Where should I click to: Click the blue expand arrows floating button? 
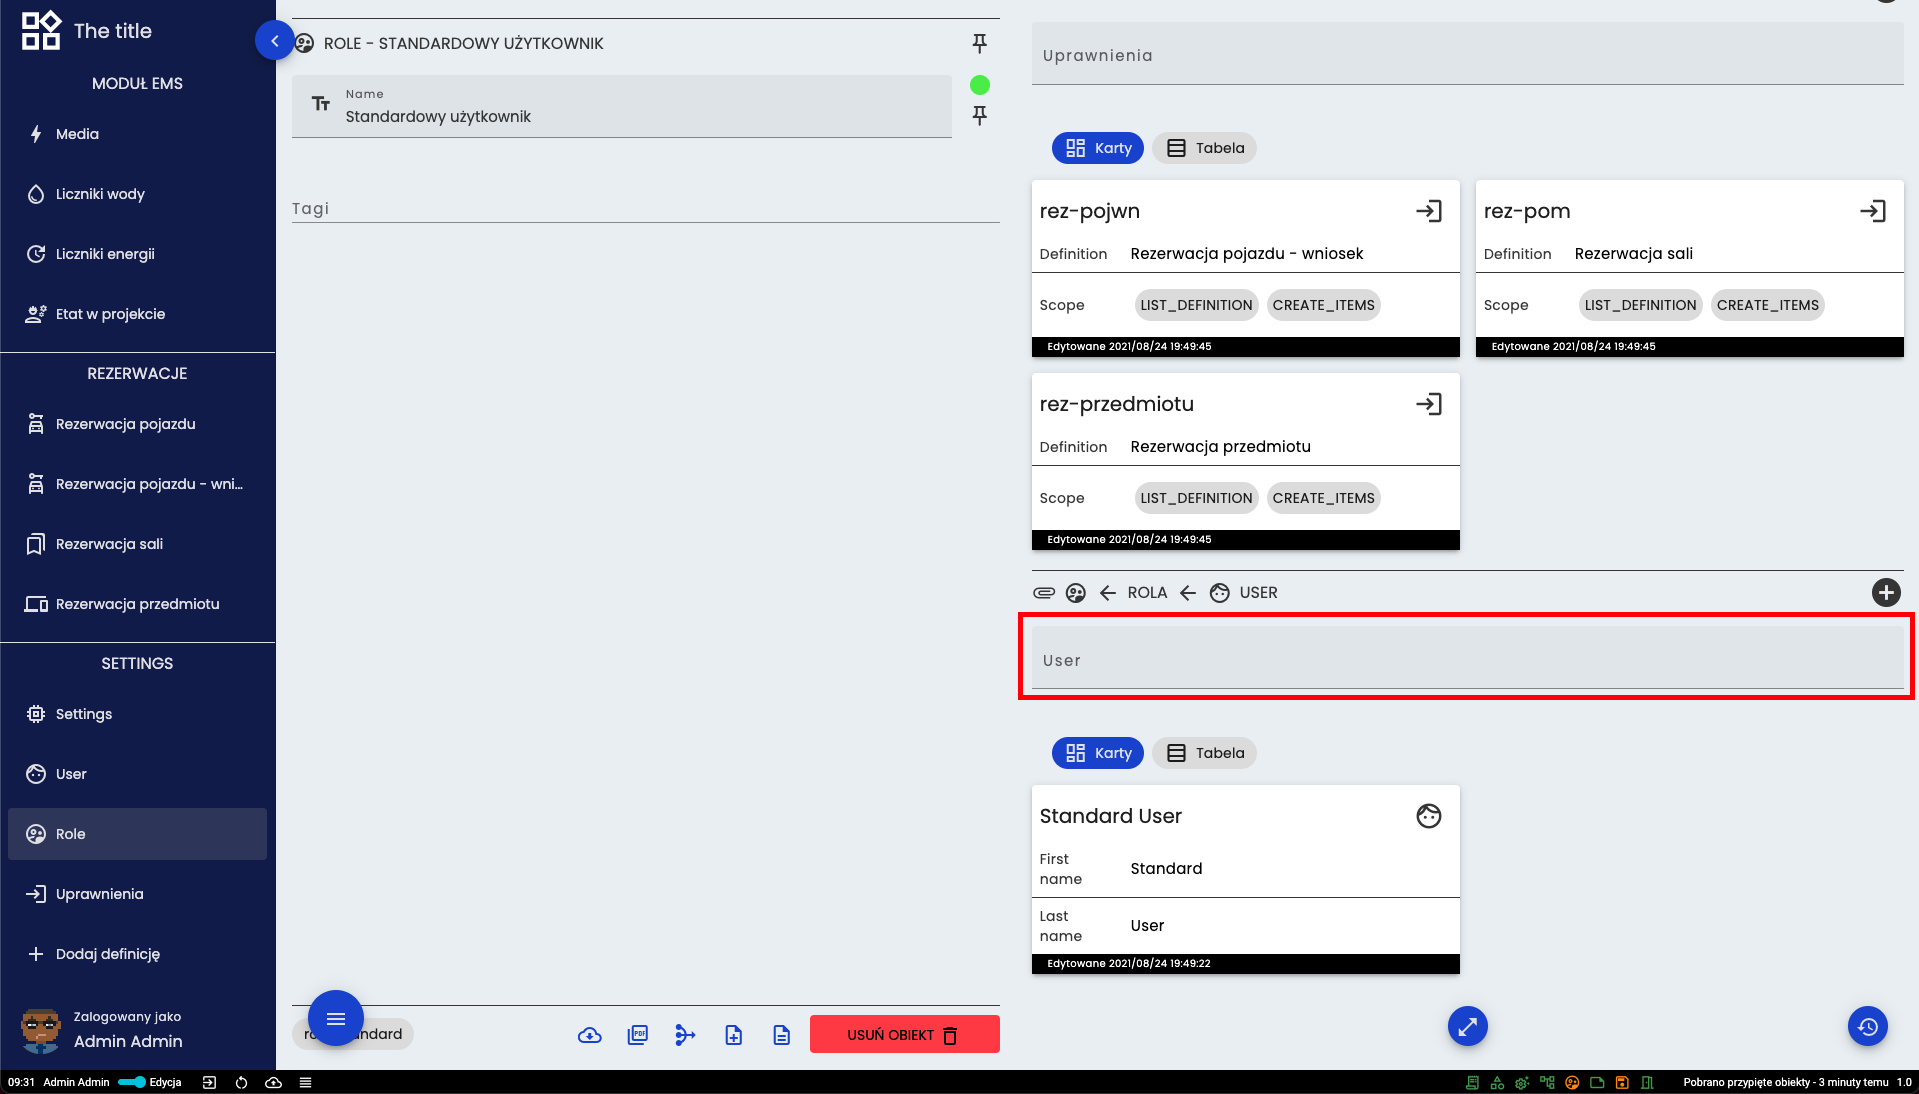[x=1468, y=1026]
